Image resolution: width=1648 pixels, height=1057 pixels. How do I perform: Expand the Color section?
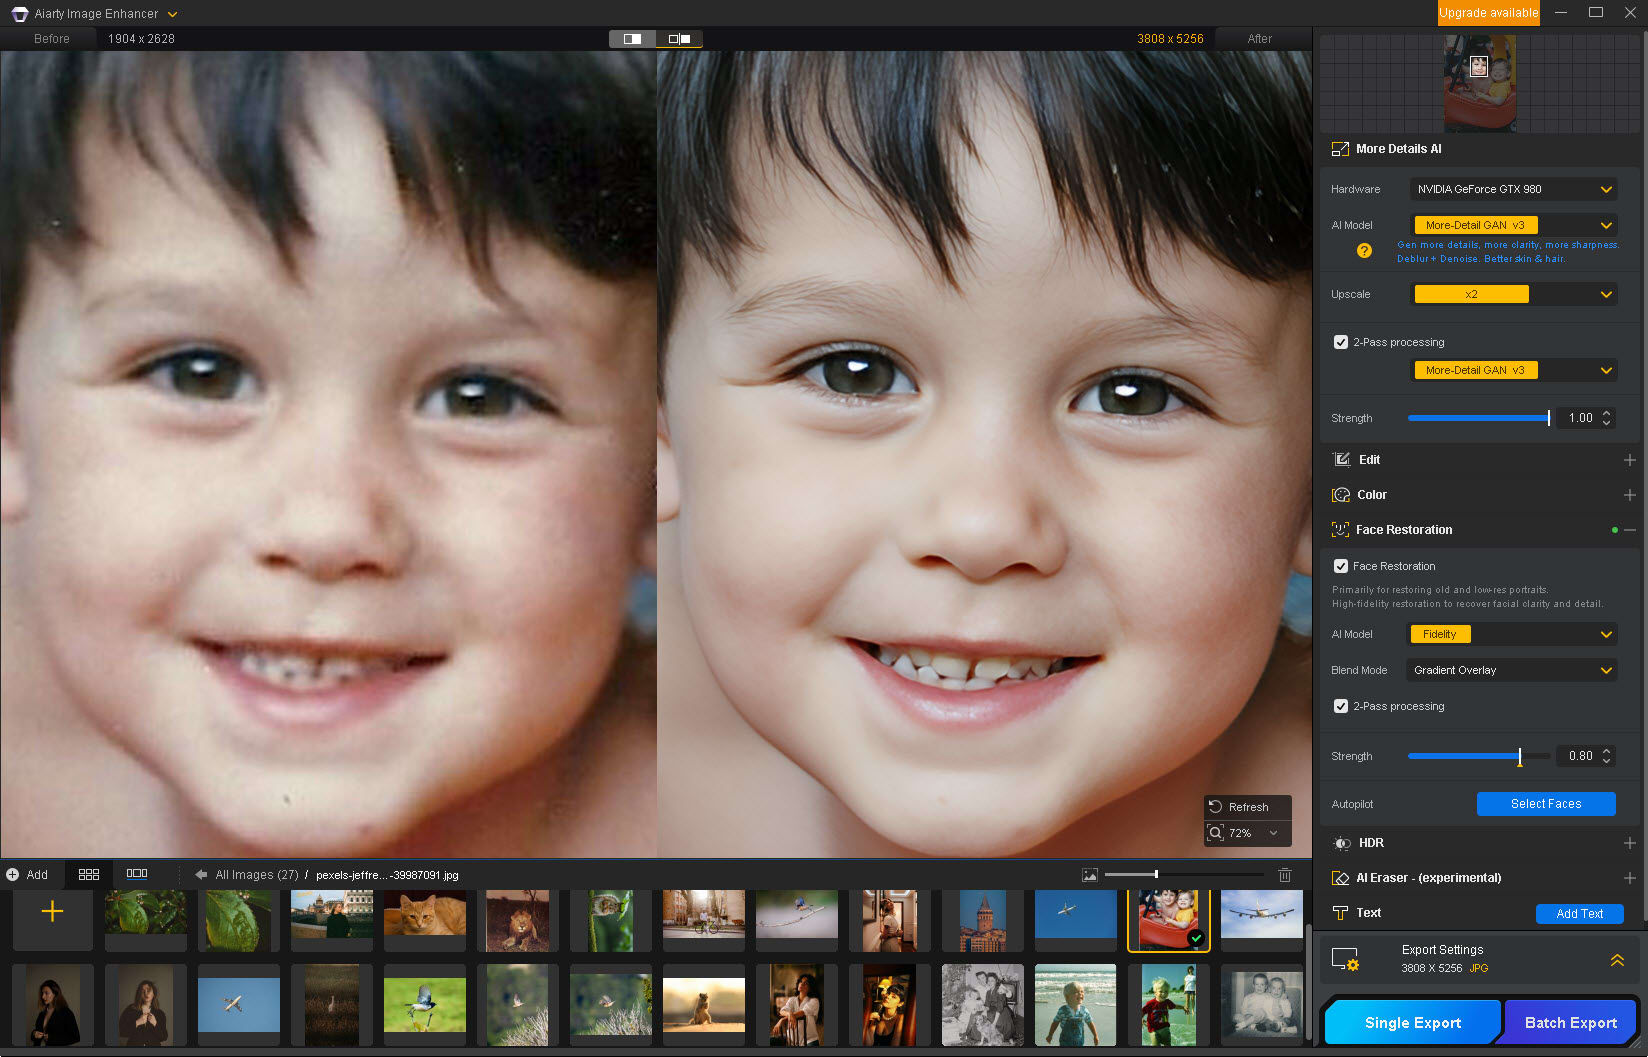1629,495
